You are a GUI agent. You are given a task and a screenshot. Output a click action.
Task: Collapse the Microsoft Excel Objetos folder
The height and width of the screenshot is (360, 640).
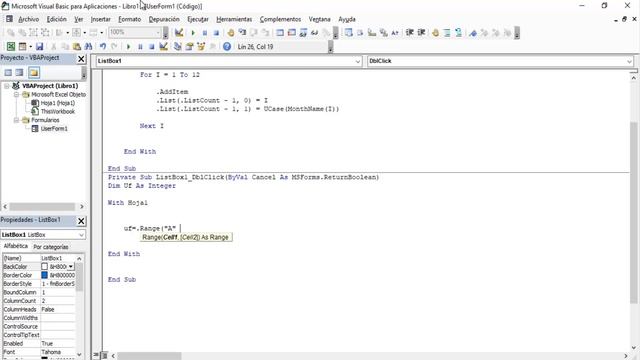click(16, 95)
